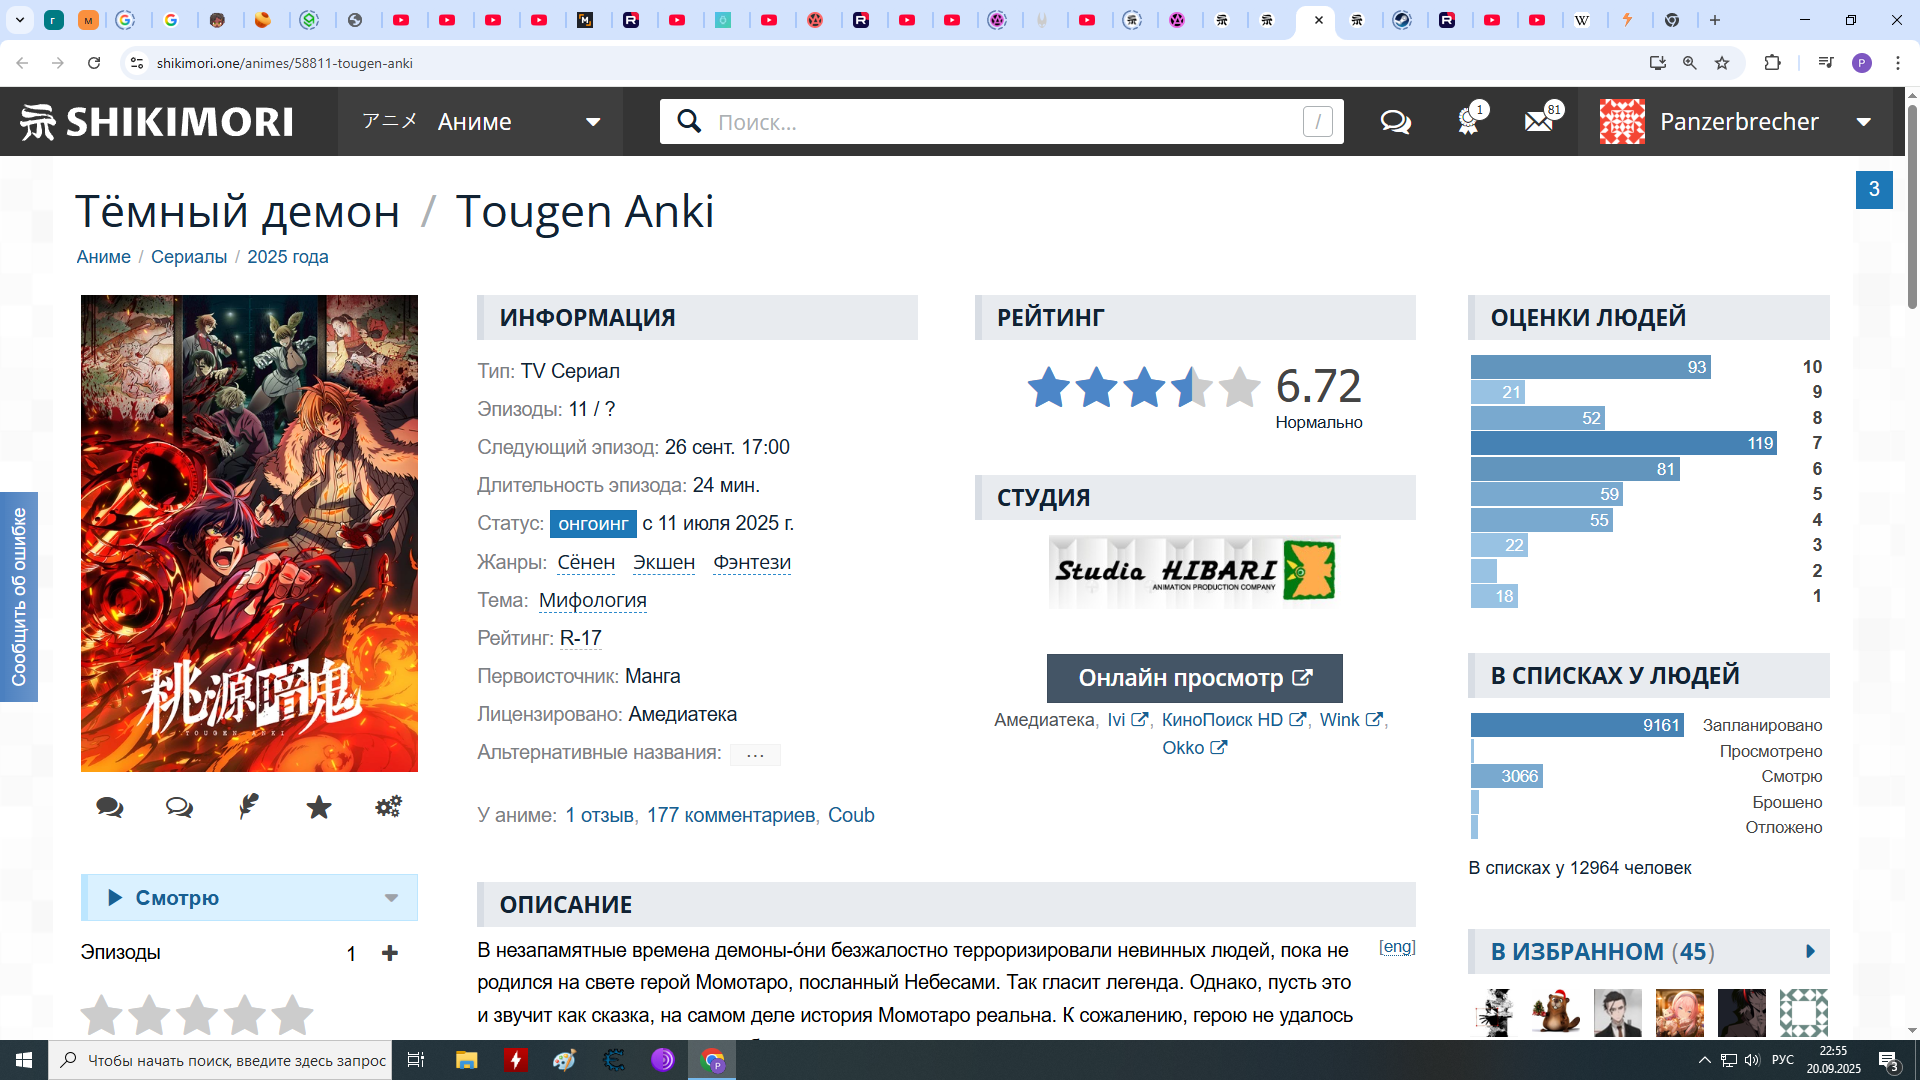This screenshot has width=1920, height=1080.
Task: Click the Онлайн просмотр button
Action: point(1194,678)
